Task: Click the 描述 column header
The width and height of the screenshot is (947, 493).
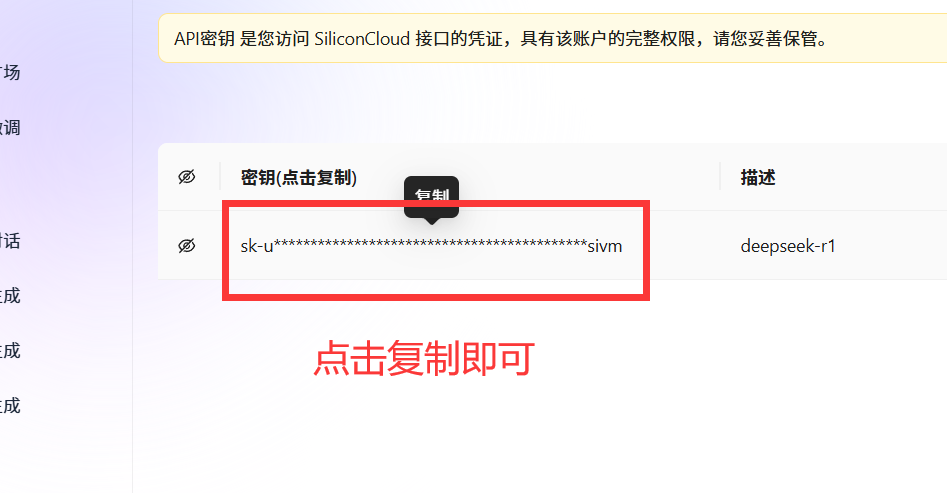Action: click(758, 177)
